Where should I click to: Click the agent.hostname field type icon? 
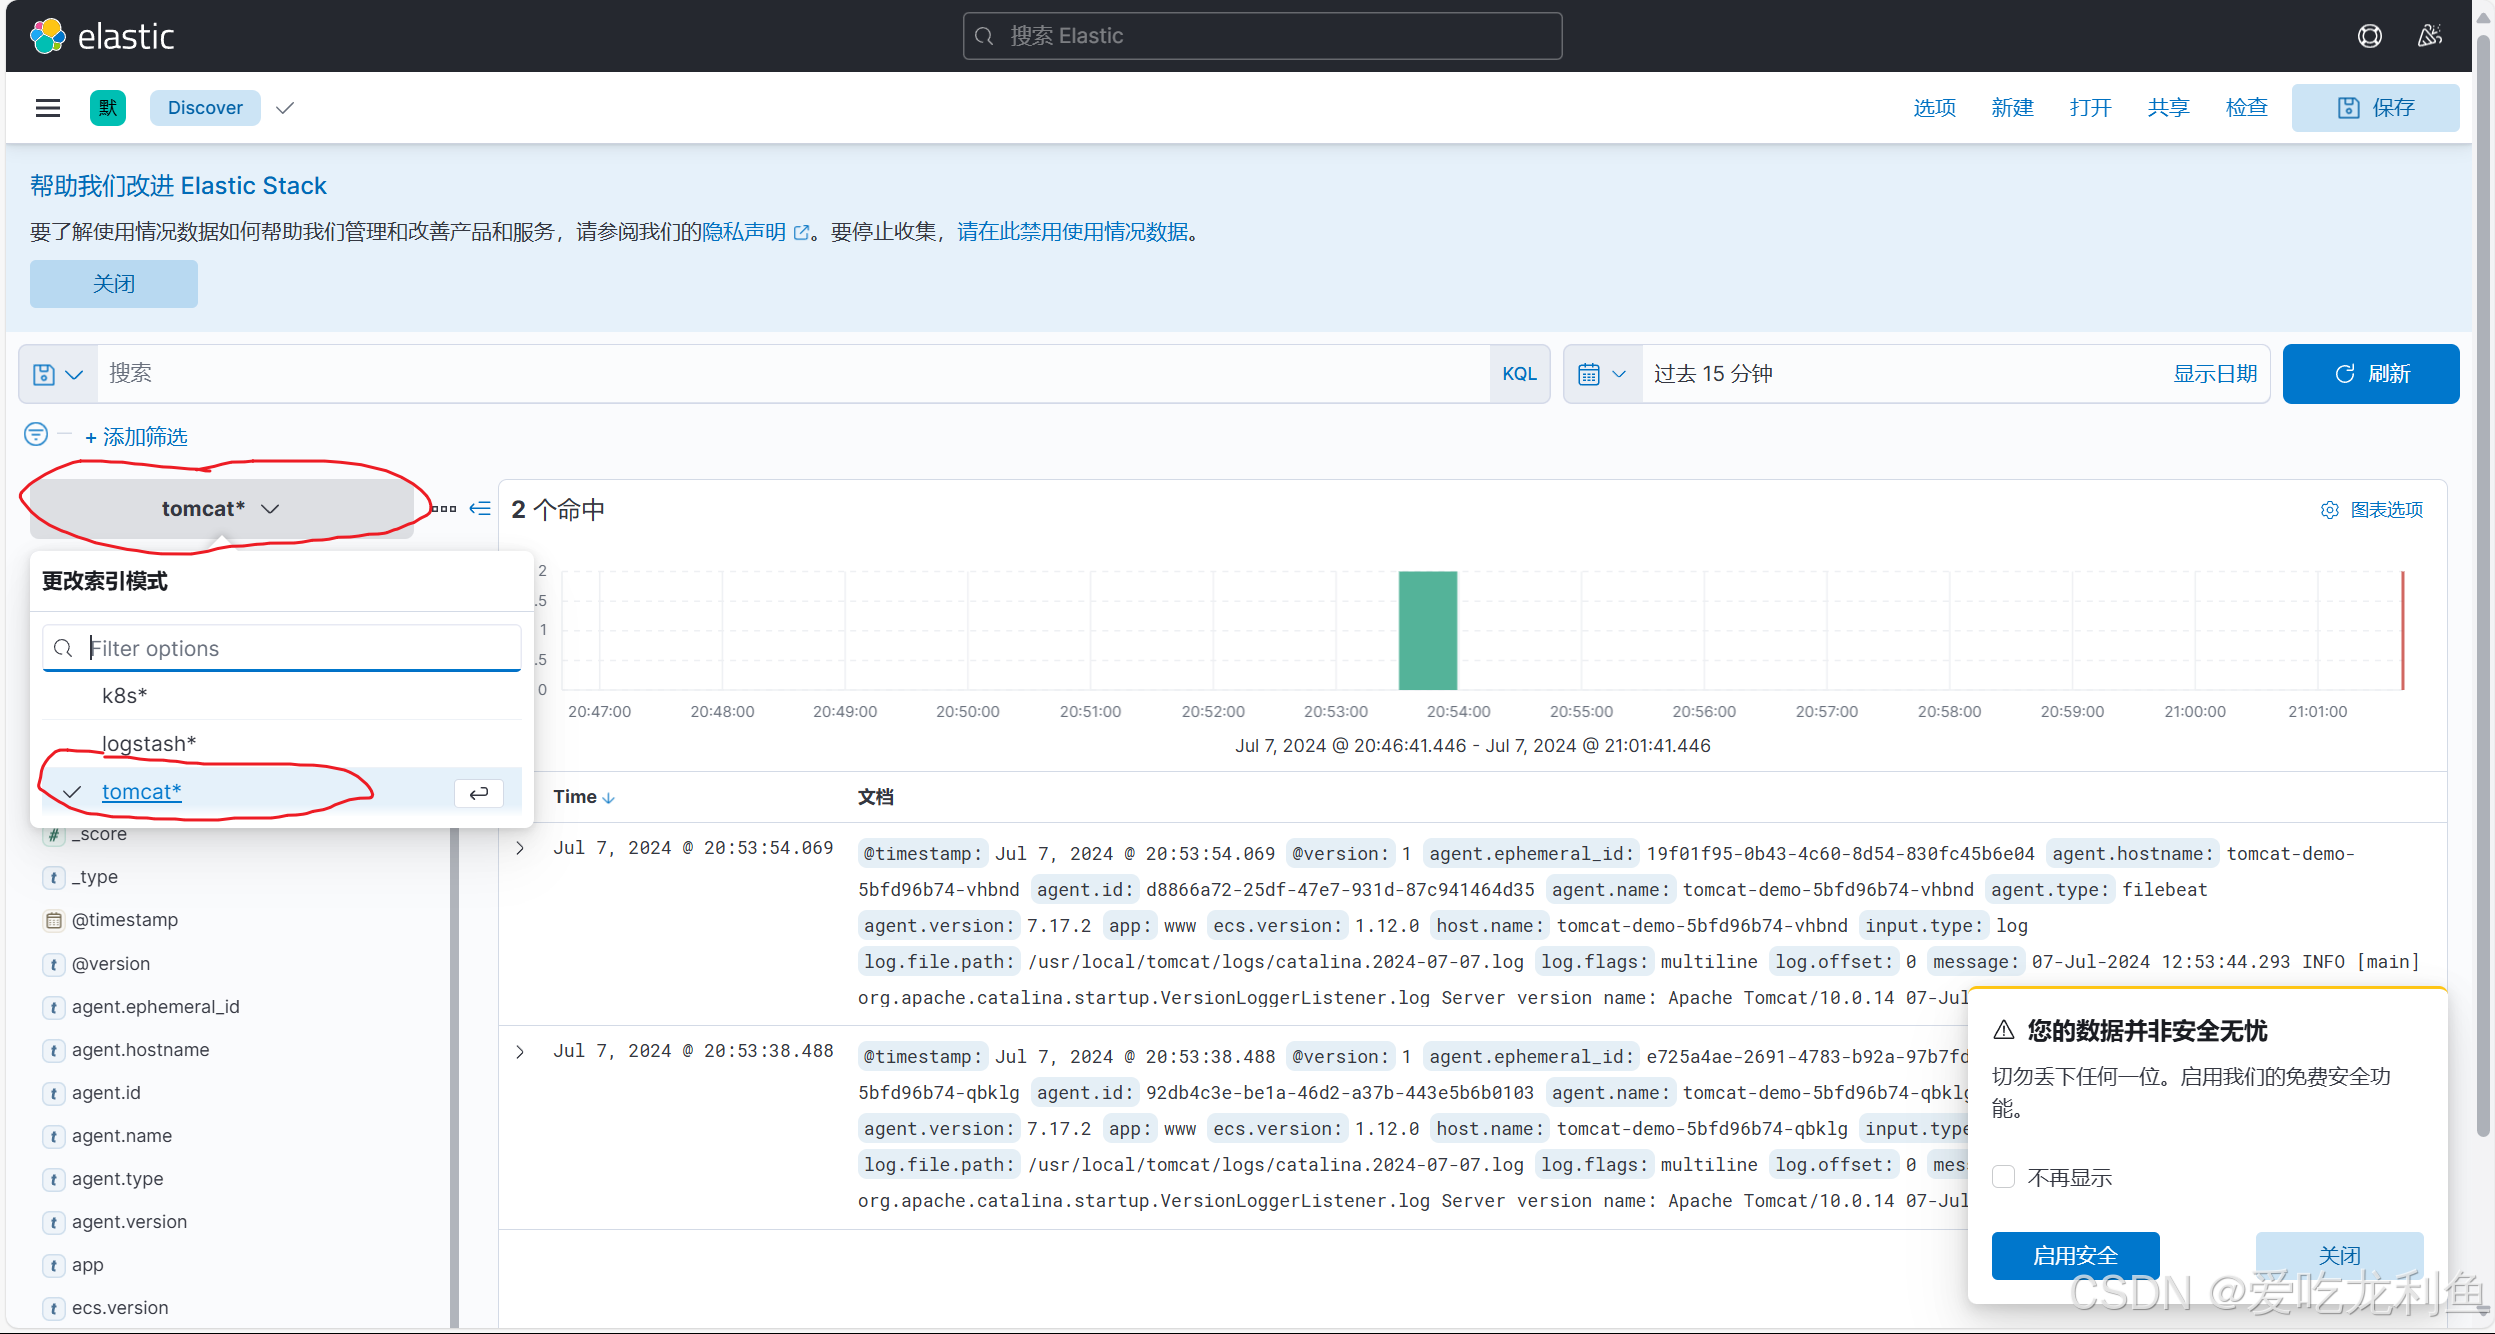54,1050
